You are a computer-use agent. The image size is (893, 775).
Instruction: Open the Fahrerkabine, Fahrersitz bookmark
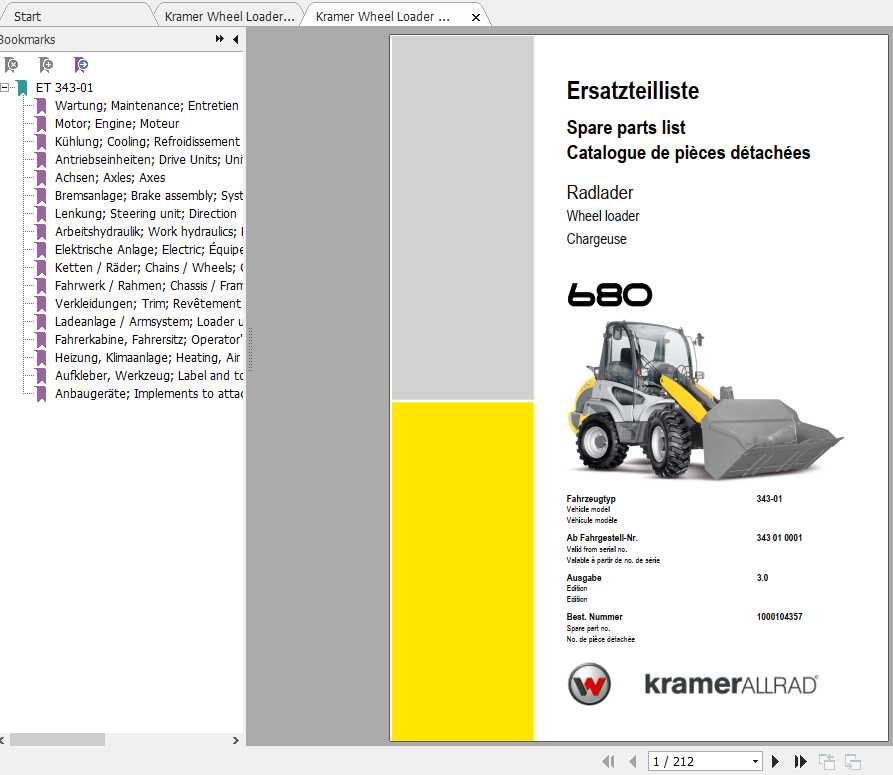(x=149, y=340)
